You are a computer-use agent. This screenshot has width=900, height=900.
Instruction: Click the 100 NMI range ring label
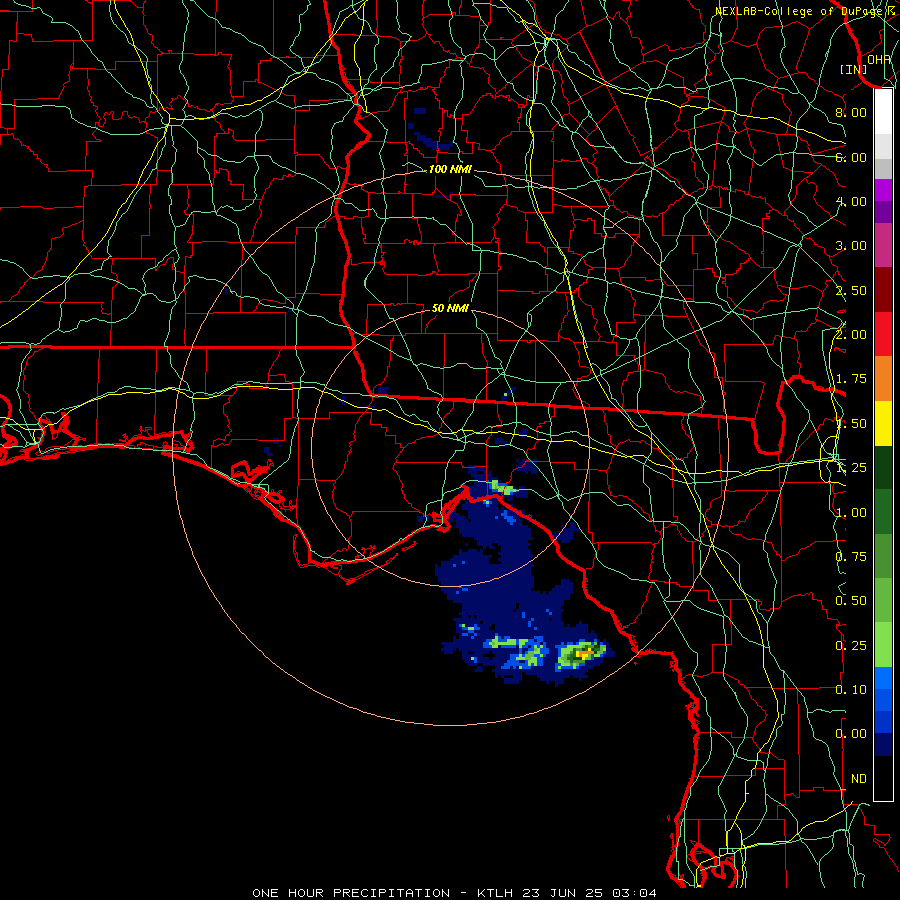(450, 169)
